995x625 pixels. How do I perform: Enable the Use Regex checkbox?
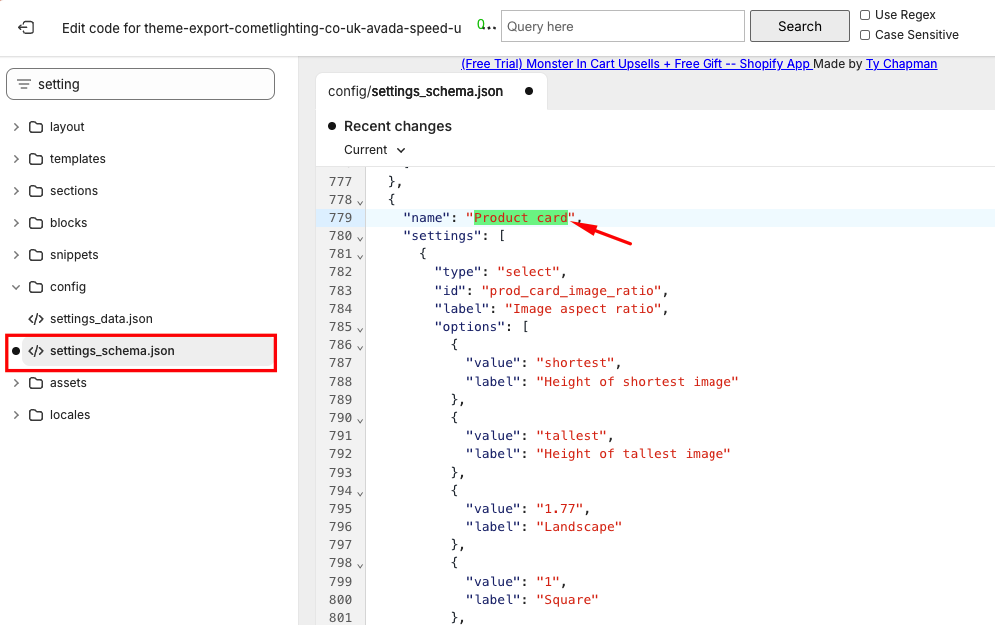(x=865, y=15)
